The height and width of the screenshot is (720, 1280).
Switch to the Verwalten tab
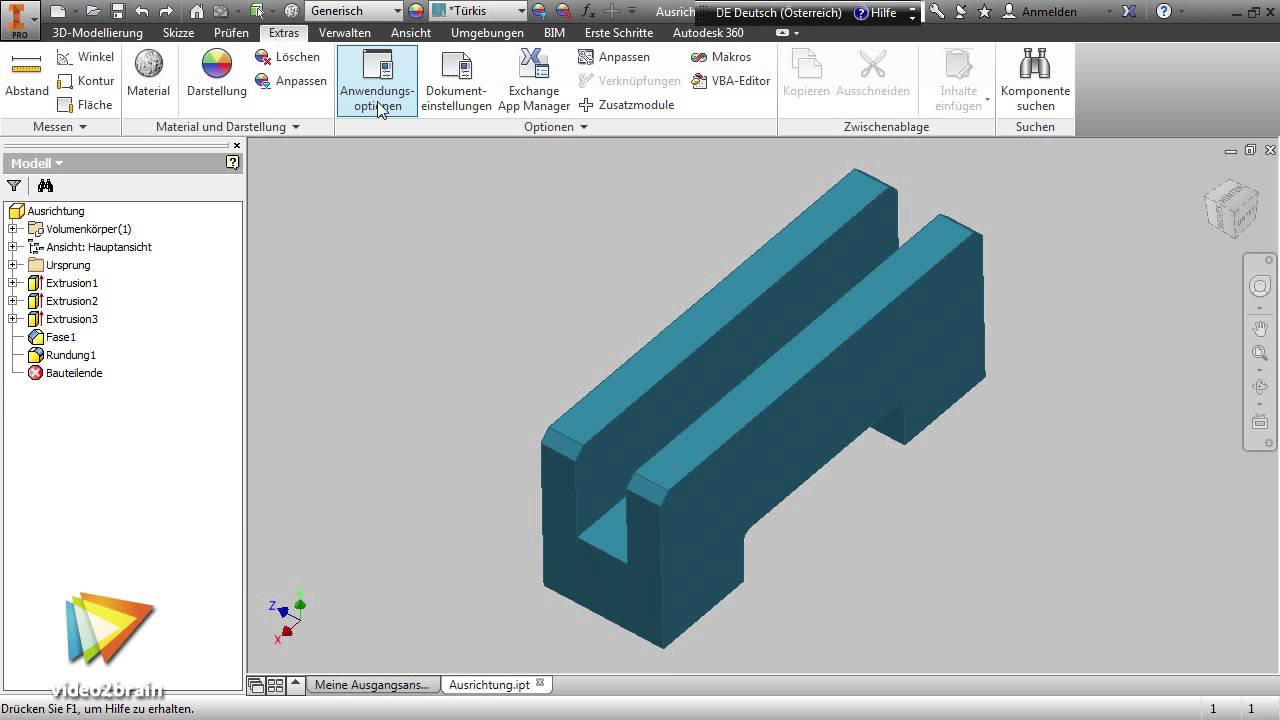(345, 33)
